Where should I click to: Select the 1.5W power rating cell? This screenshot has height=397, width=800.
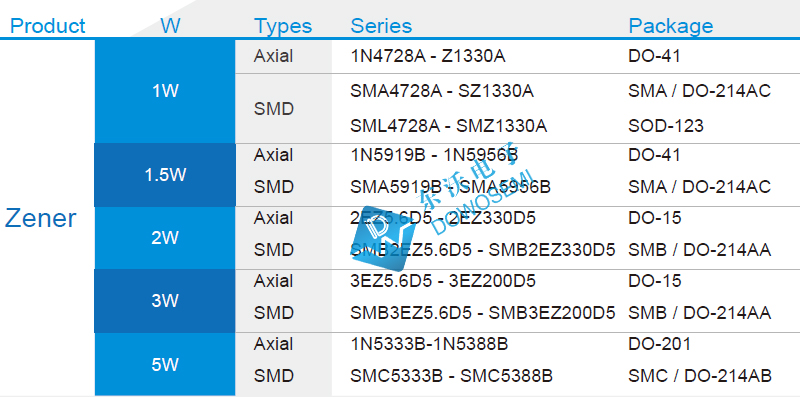(x=165, y=175)
